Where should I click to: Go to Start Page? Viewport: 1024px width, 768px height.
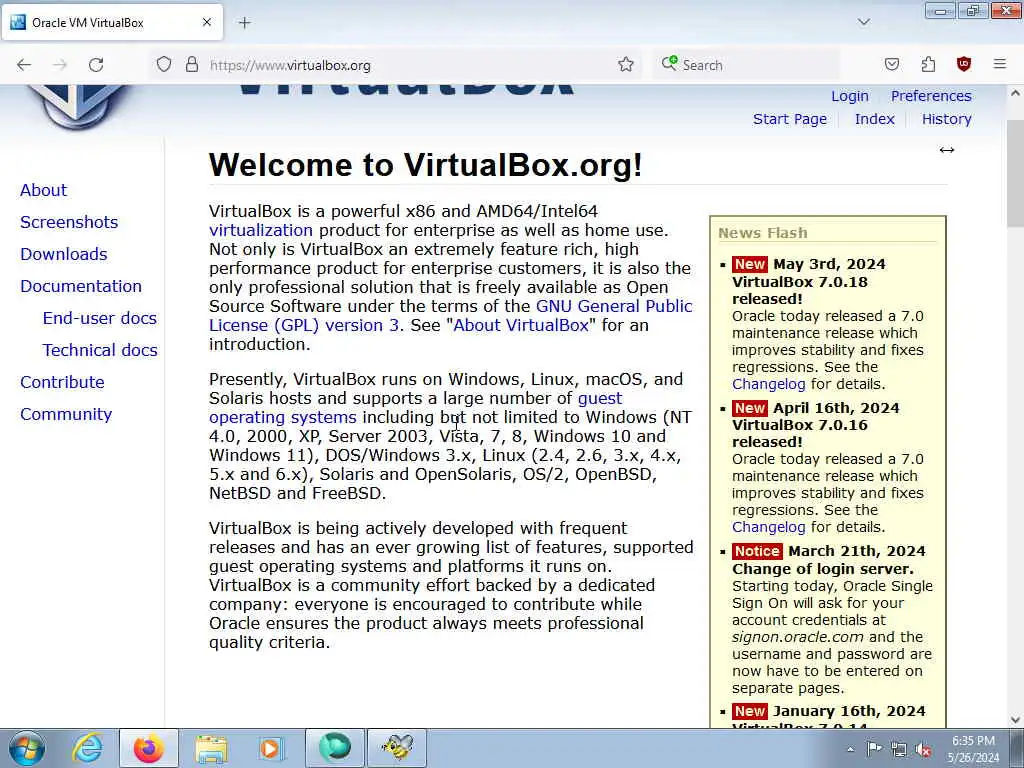(790, 119)
